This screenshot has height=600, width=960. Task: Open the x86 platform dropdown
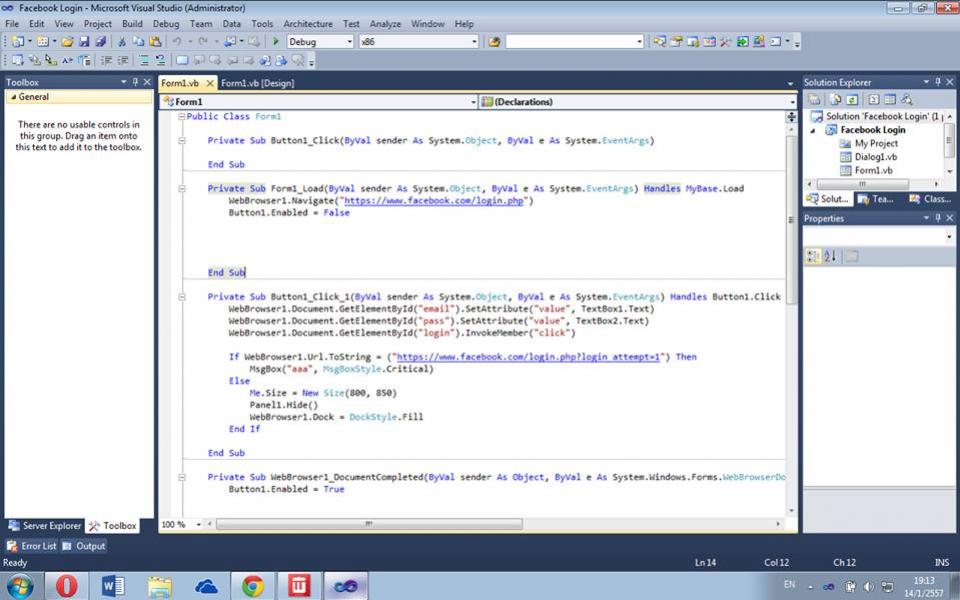[474, 42]
